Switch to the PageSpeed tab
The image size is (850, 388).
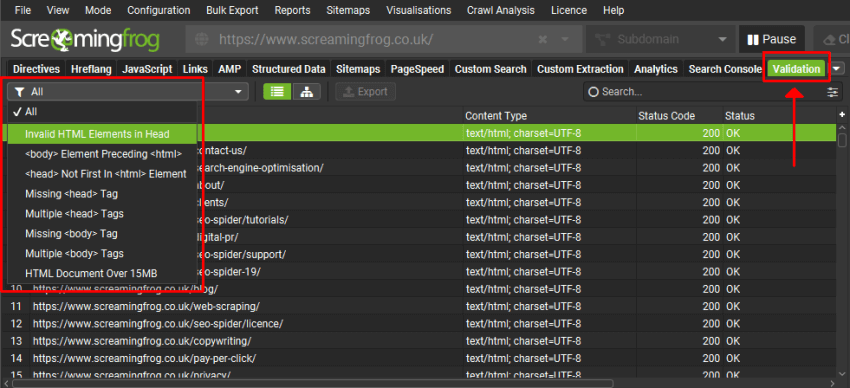(x=417, y=69)
